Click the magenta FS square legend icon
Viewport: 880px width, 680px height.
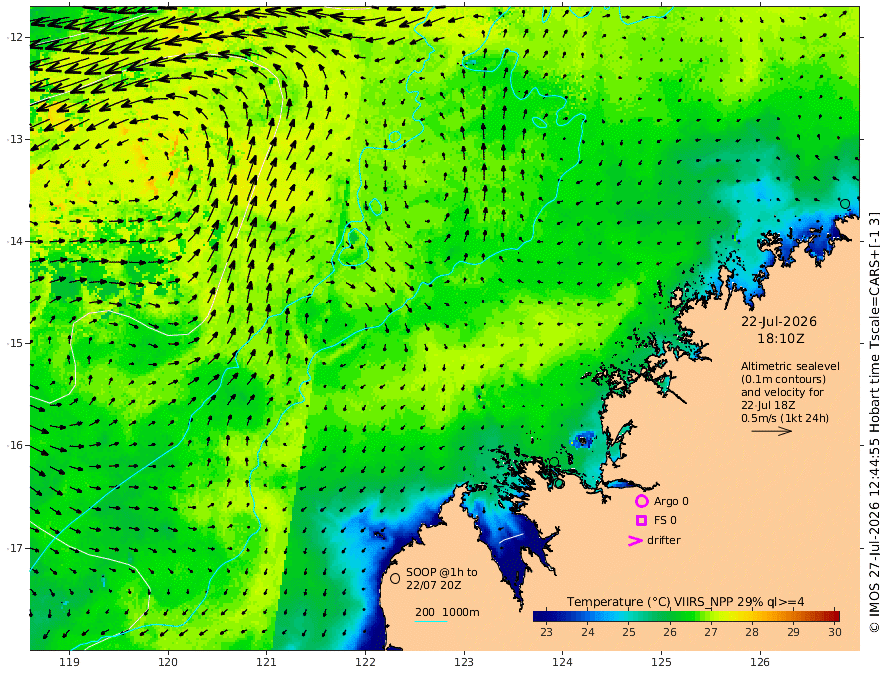[x=641, y=521]
